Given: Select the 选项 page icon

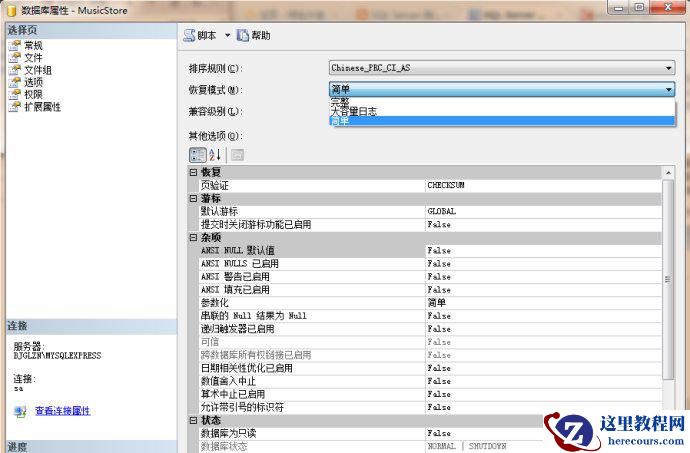Looking at the screenshot, I should [15, 82].
